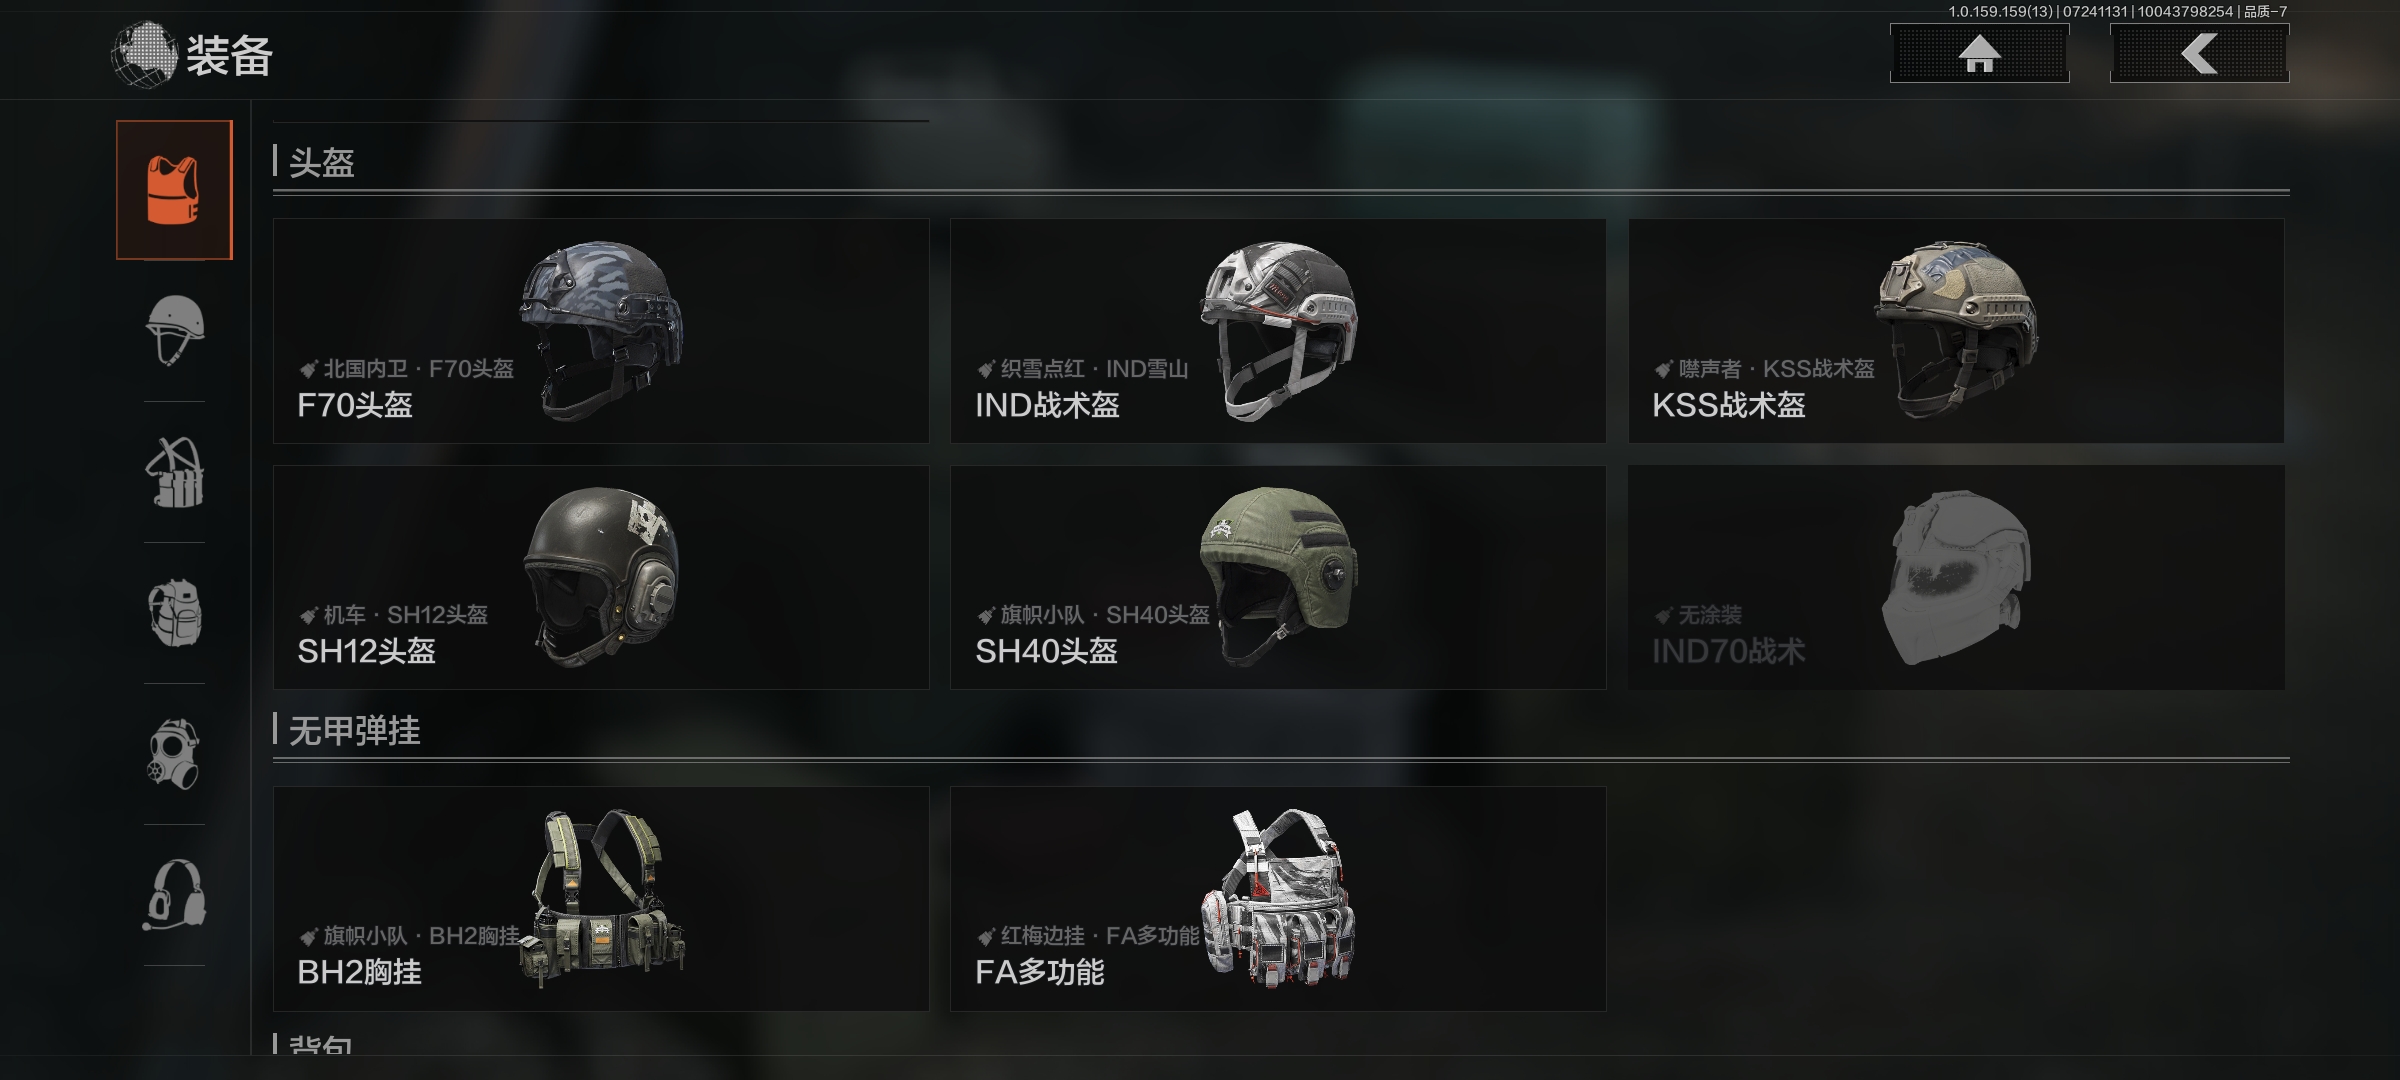Select the F70头盔 helmet card
Image resolution: width=2400 pixels, height=1080 pixels.
tap(601, 331)
